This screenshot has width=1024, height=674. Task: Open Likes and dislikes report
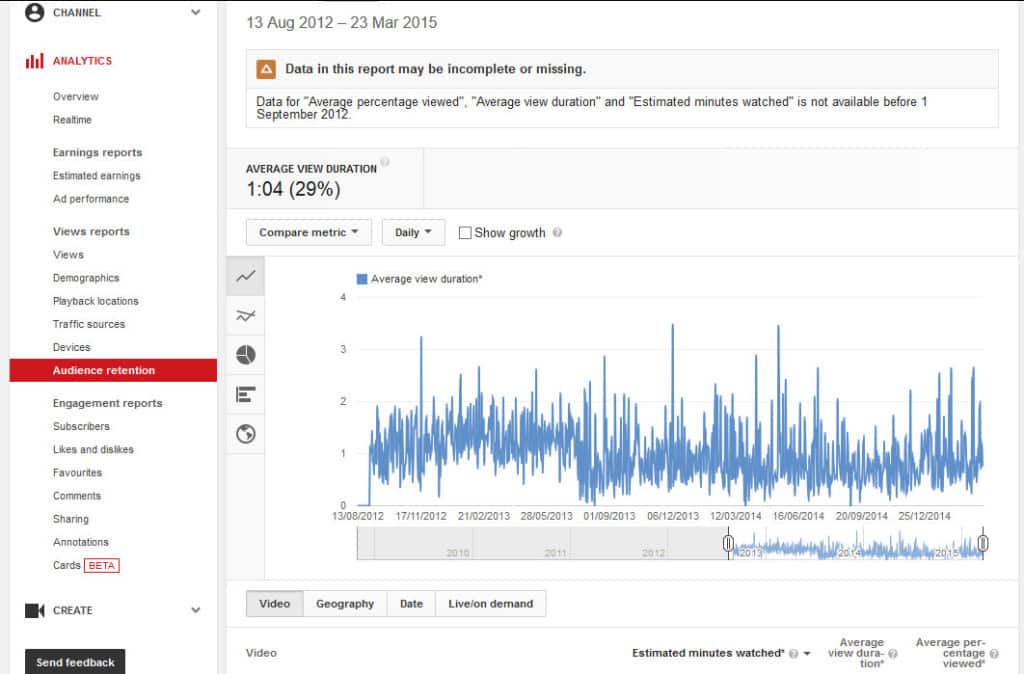click(93, 449)
